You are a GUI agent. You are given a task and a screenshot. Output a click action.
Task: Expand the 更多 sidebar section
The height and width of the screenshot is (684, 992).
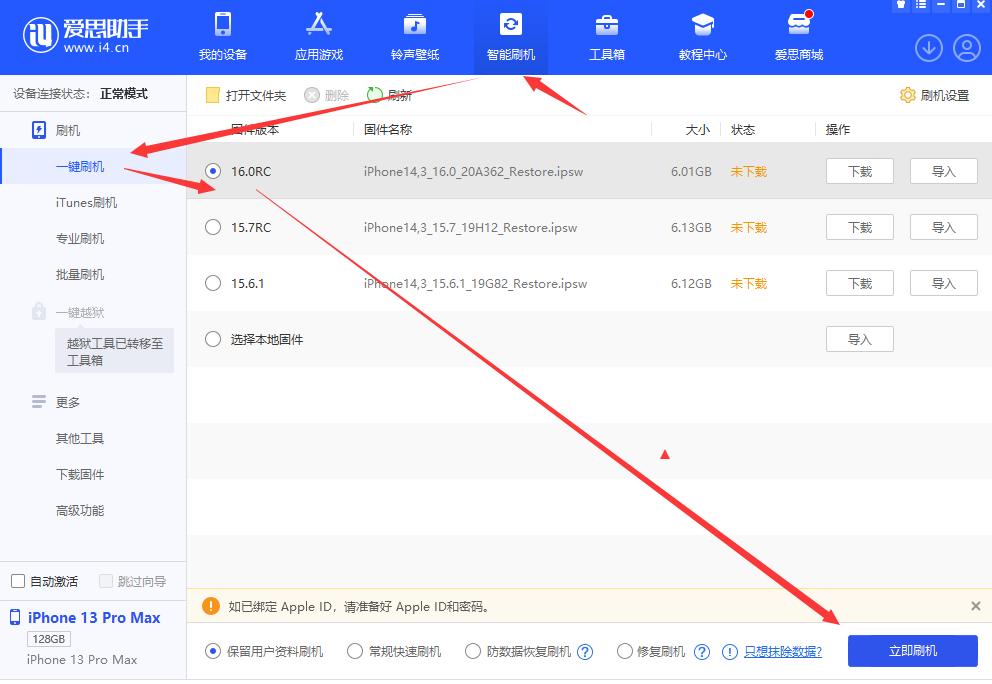tap(67, 402)
